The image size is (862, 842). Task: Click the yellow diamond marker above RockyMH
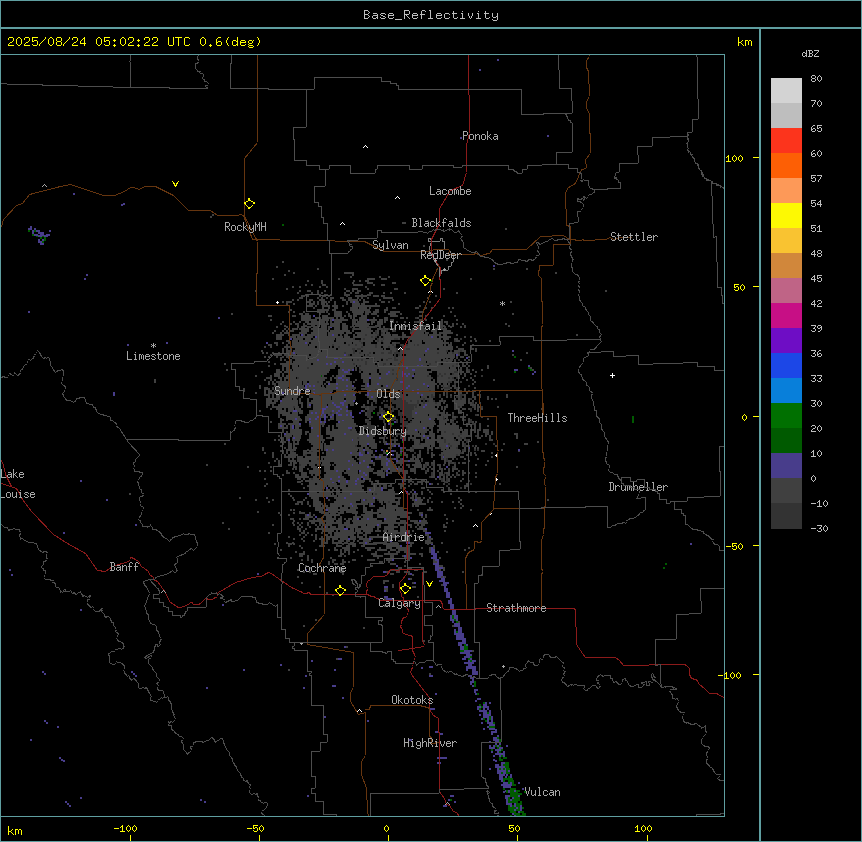coord(249,204)
